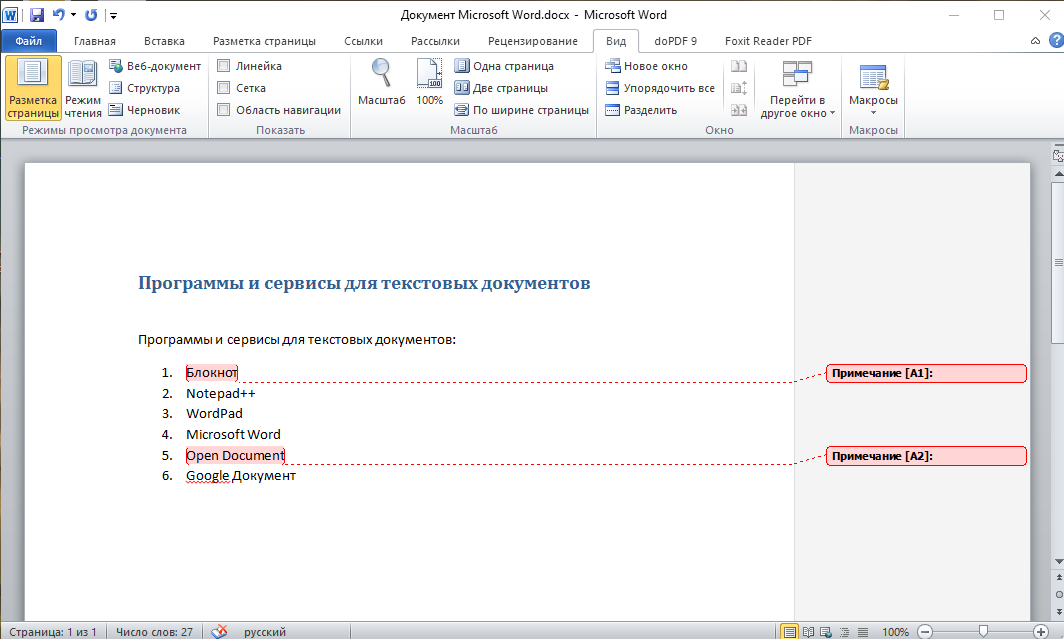Image resolution: width=1064 pixels, height=639 pixels.
Task: Click the Блокнот list item
Action: click(x=212, y=372)
